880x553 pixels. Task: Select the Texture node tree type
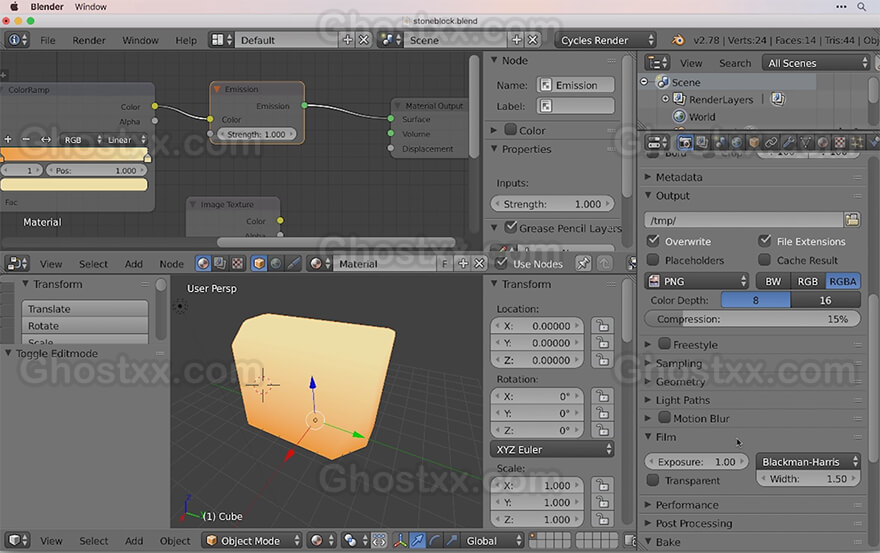pos(237,263)
